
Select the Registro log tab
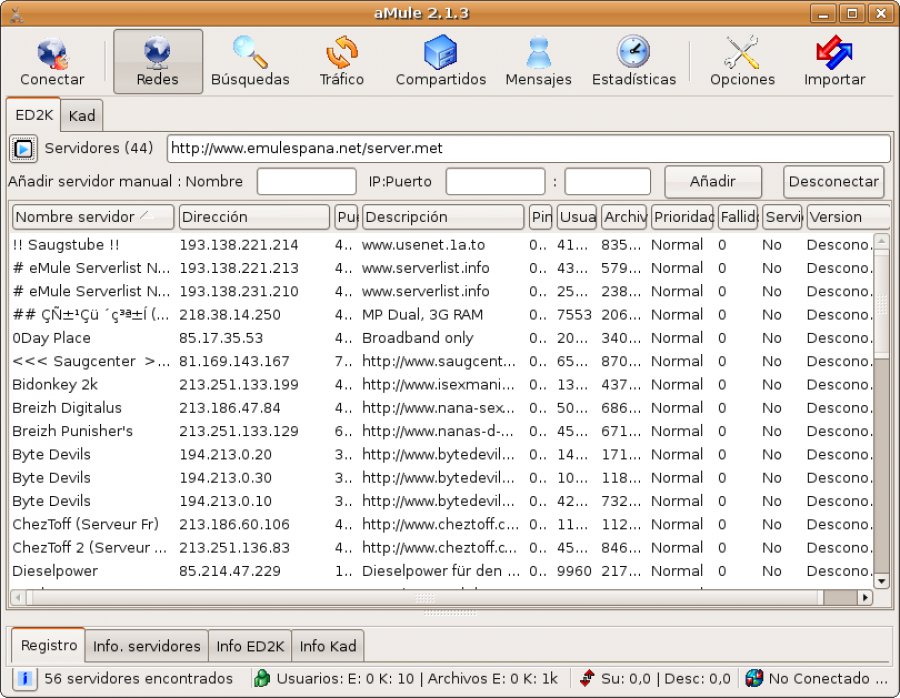pyautogui.click(x=49, y=645)
